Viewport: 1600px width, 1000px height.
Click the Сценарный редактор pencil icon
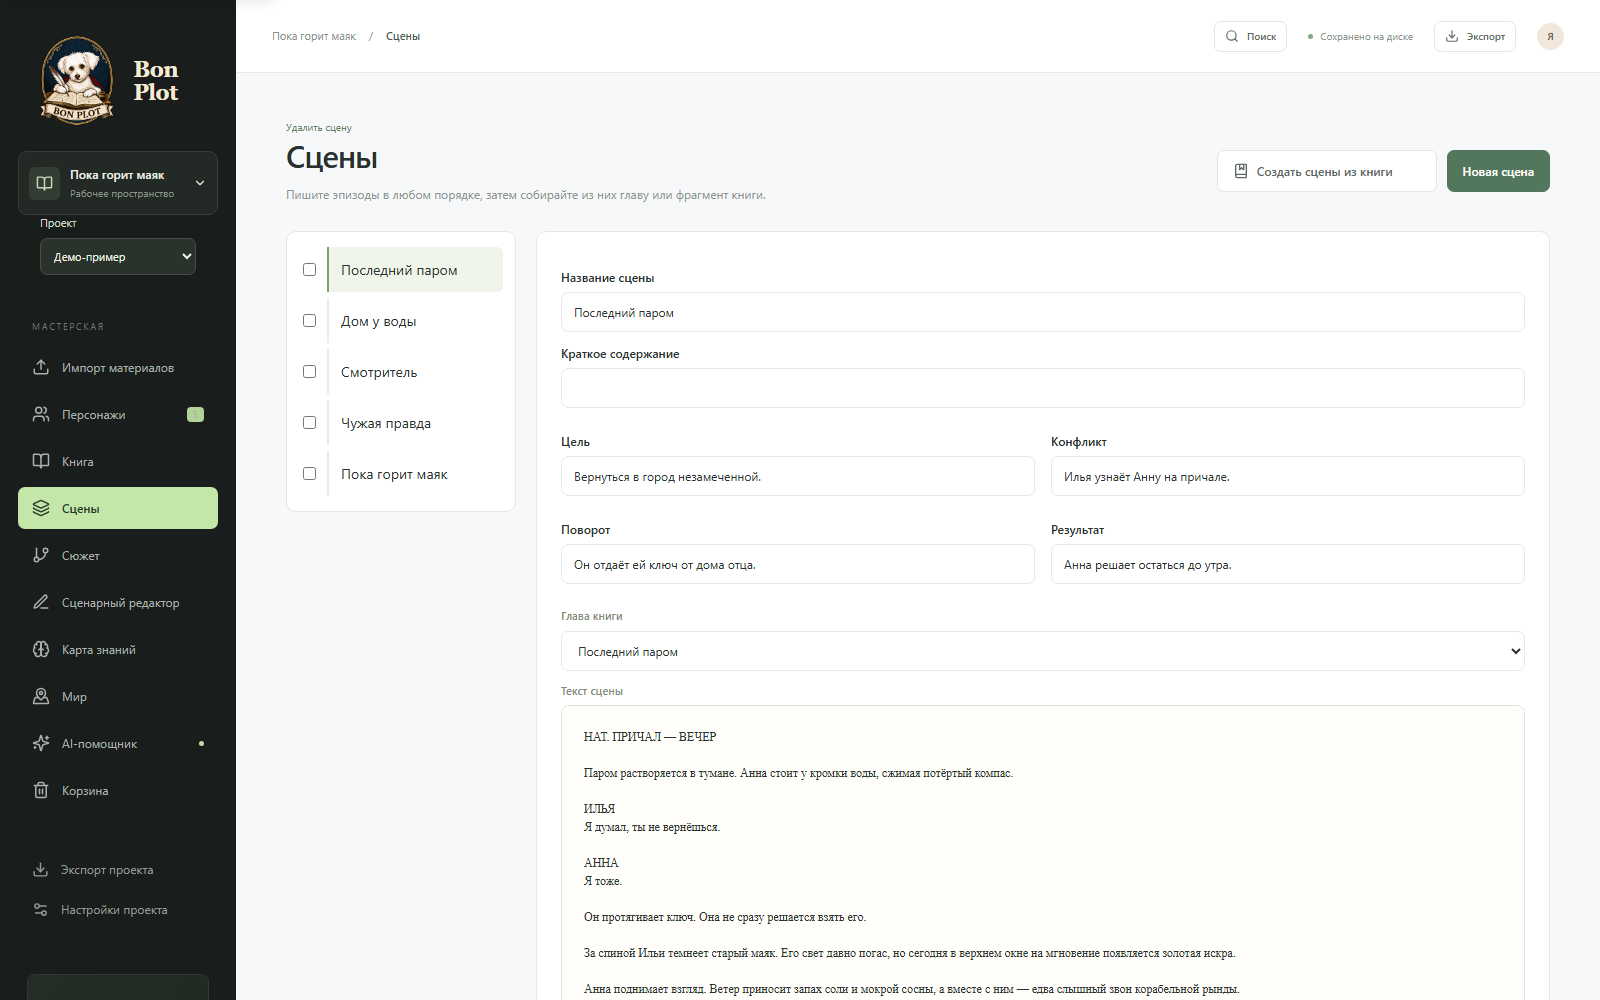pyautogui.click(x=41, y=602)
